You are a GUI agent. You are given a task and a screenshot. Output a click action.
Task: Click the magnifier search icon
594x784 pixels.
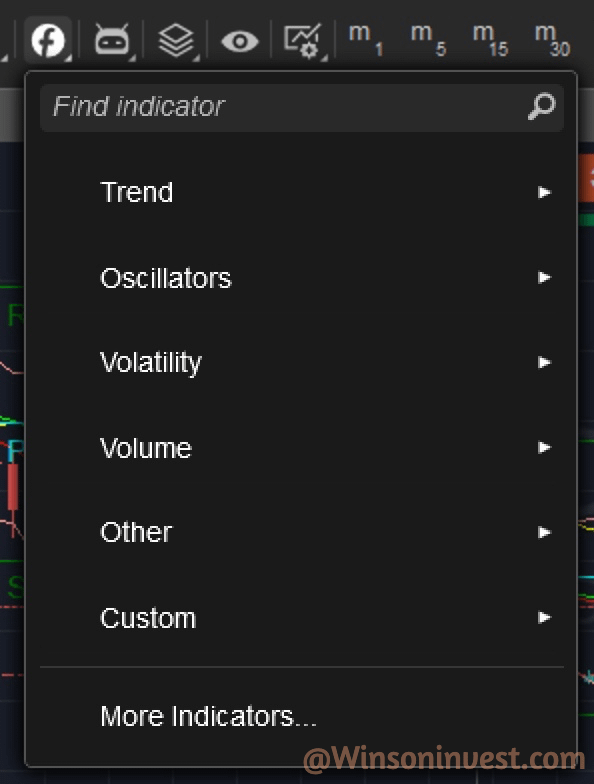coord(542,106)
